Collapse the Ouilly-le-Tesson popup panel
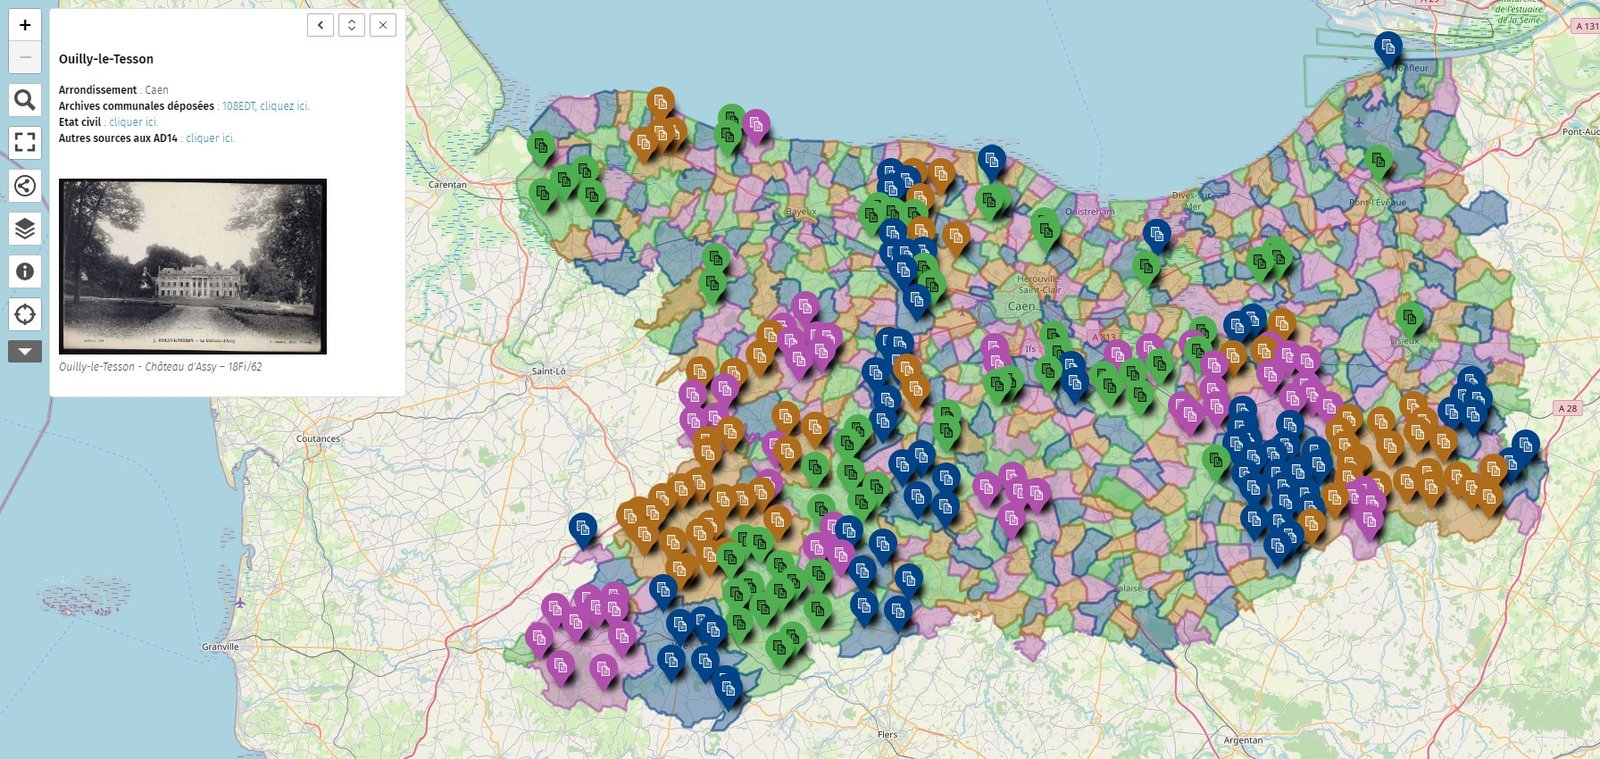The height and width of the screenshot is (759, 1600). 351,25
